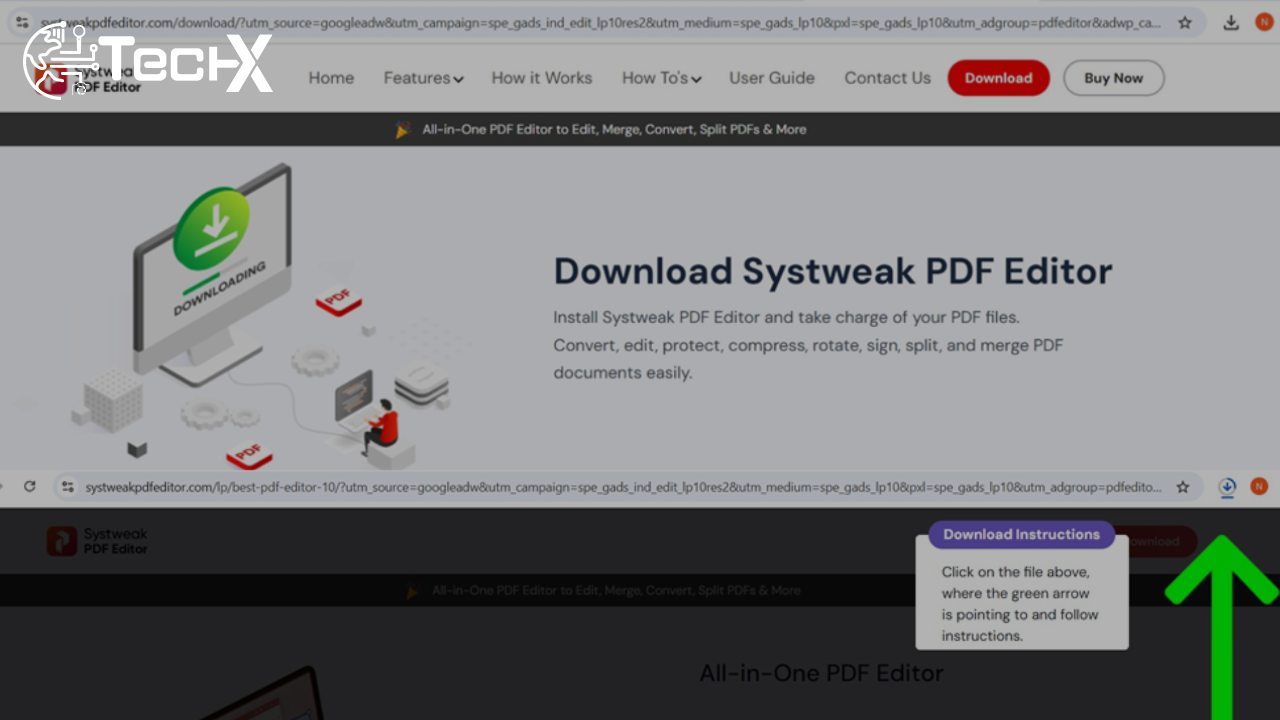This screenshot has width=1280, height=720.
Task: Click the profile avatar in the lower browser bar
Action: [x=1258, y=487]
